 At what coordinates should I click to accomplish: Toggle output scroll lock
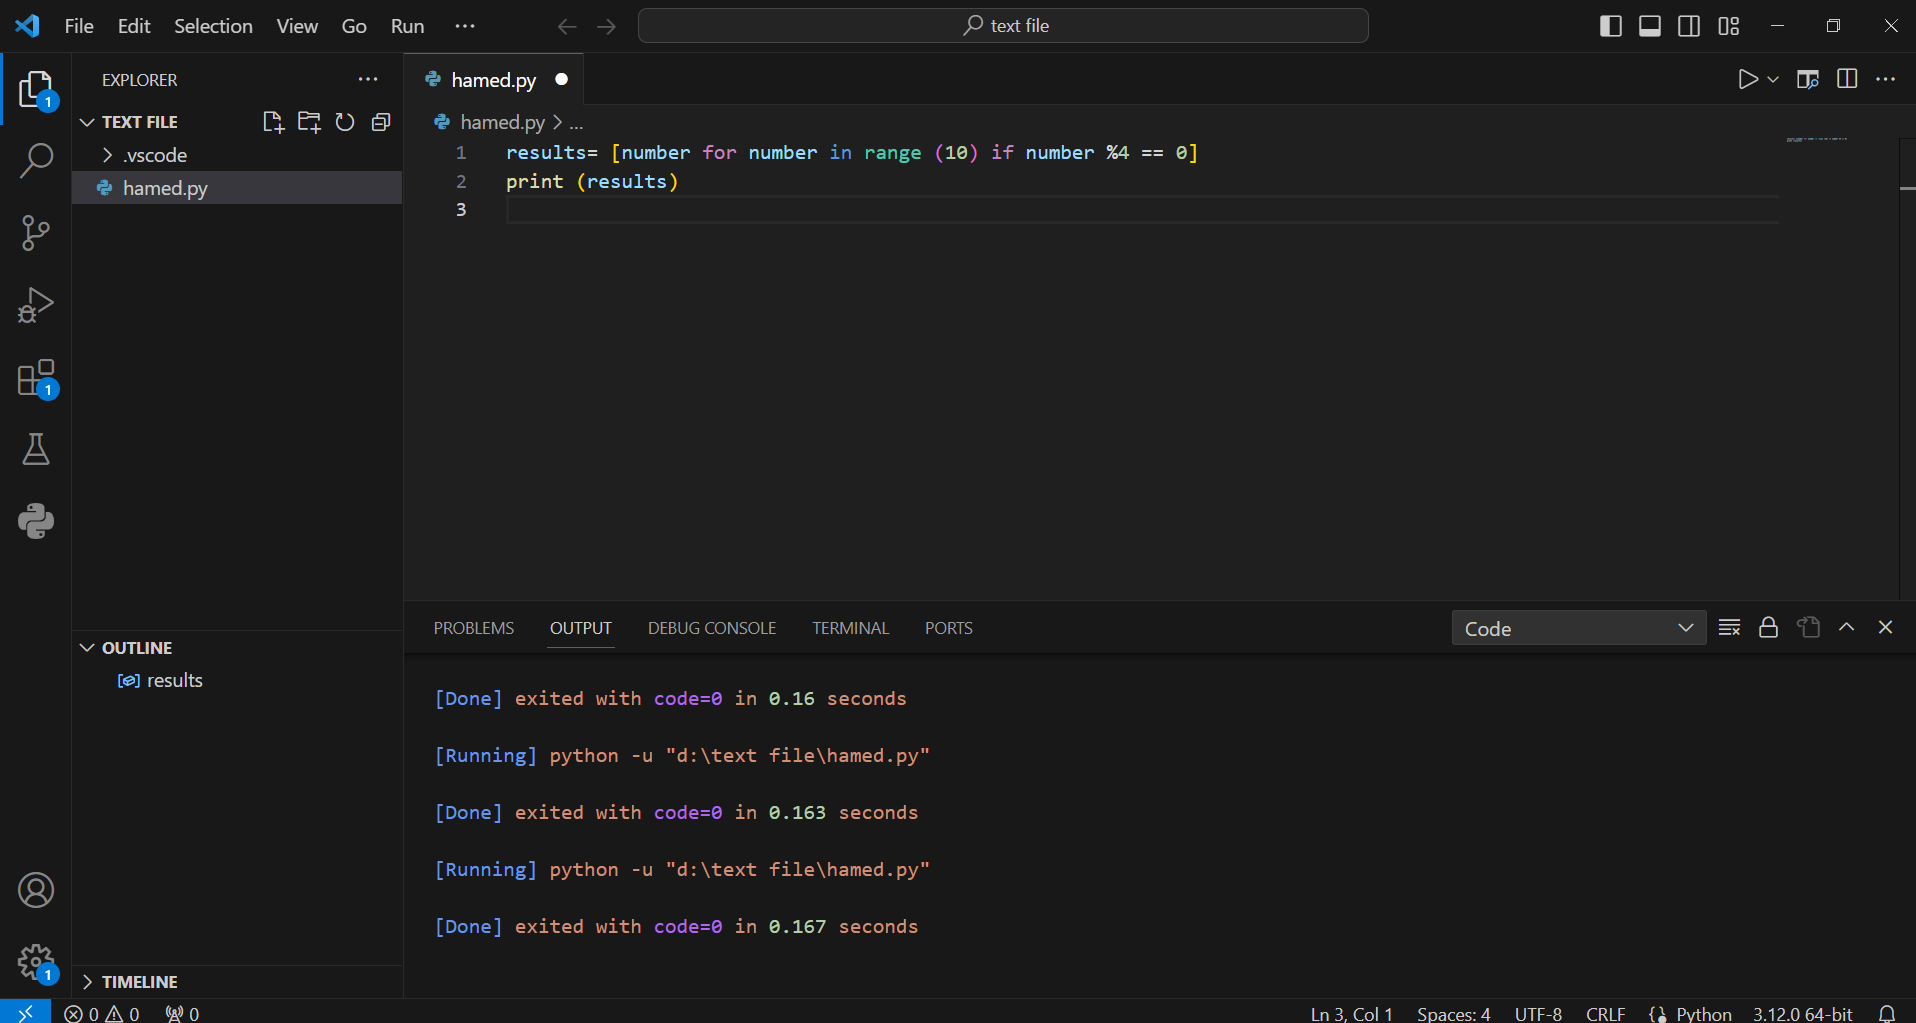[x=1768, y=627]
